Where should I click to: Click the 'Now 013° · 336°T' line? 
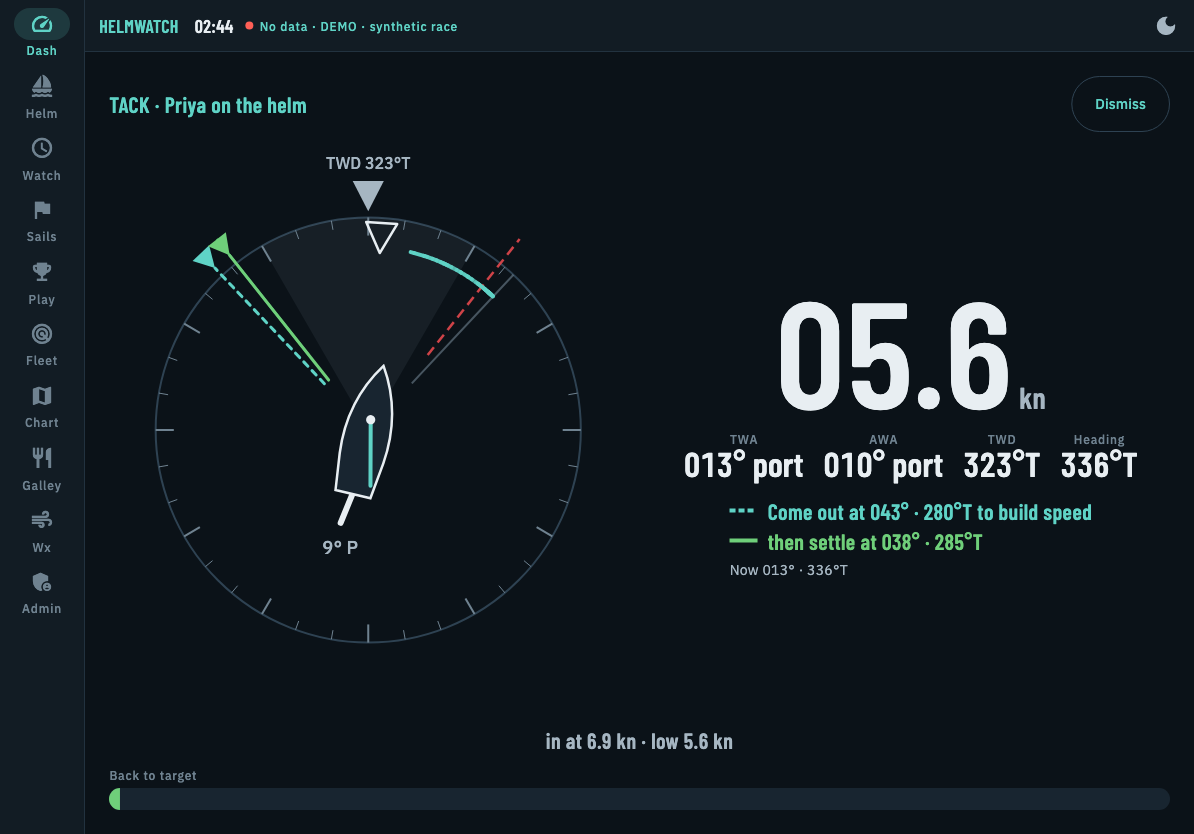[788, 570]
